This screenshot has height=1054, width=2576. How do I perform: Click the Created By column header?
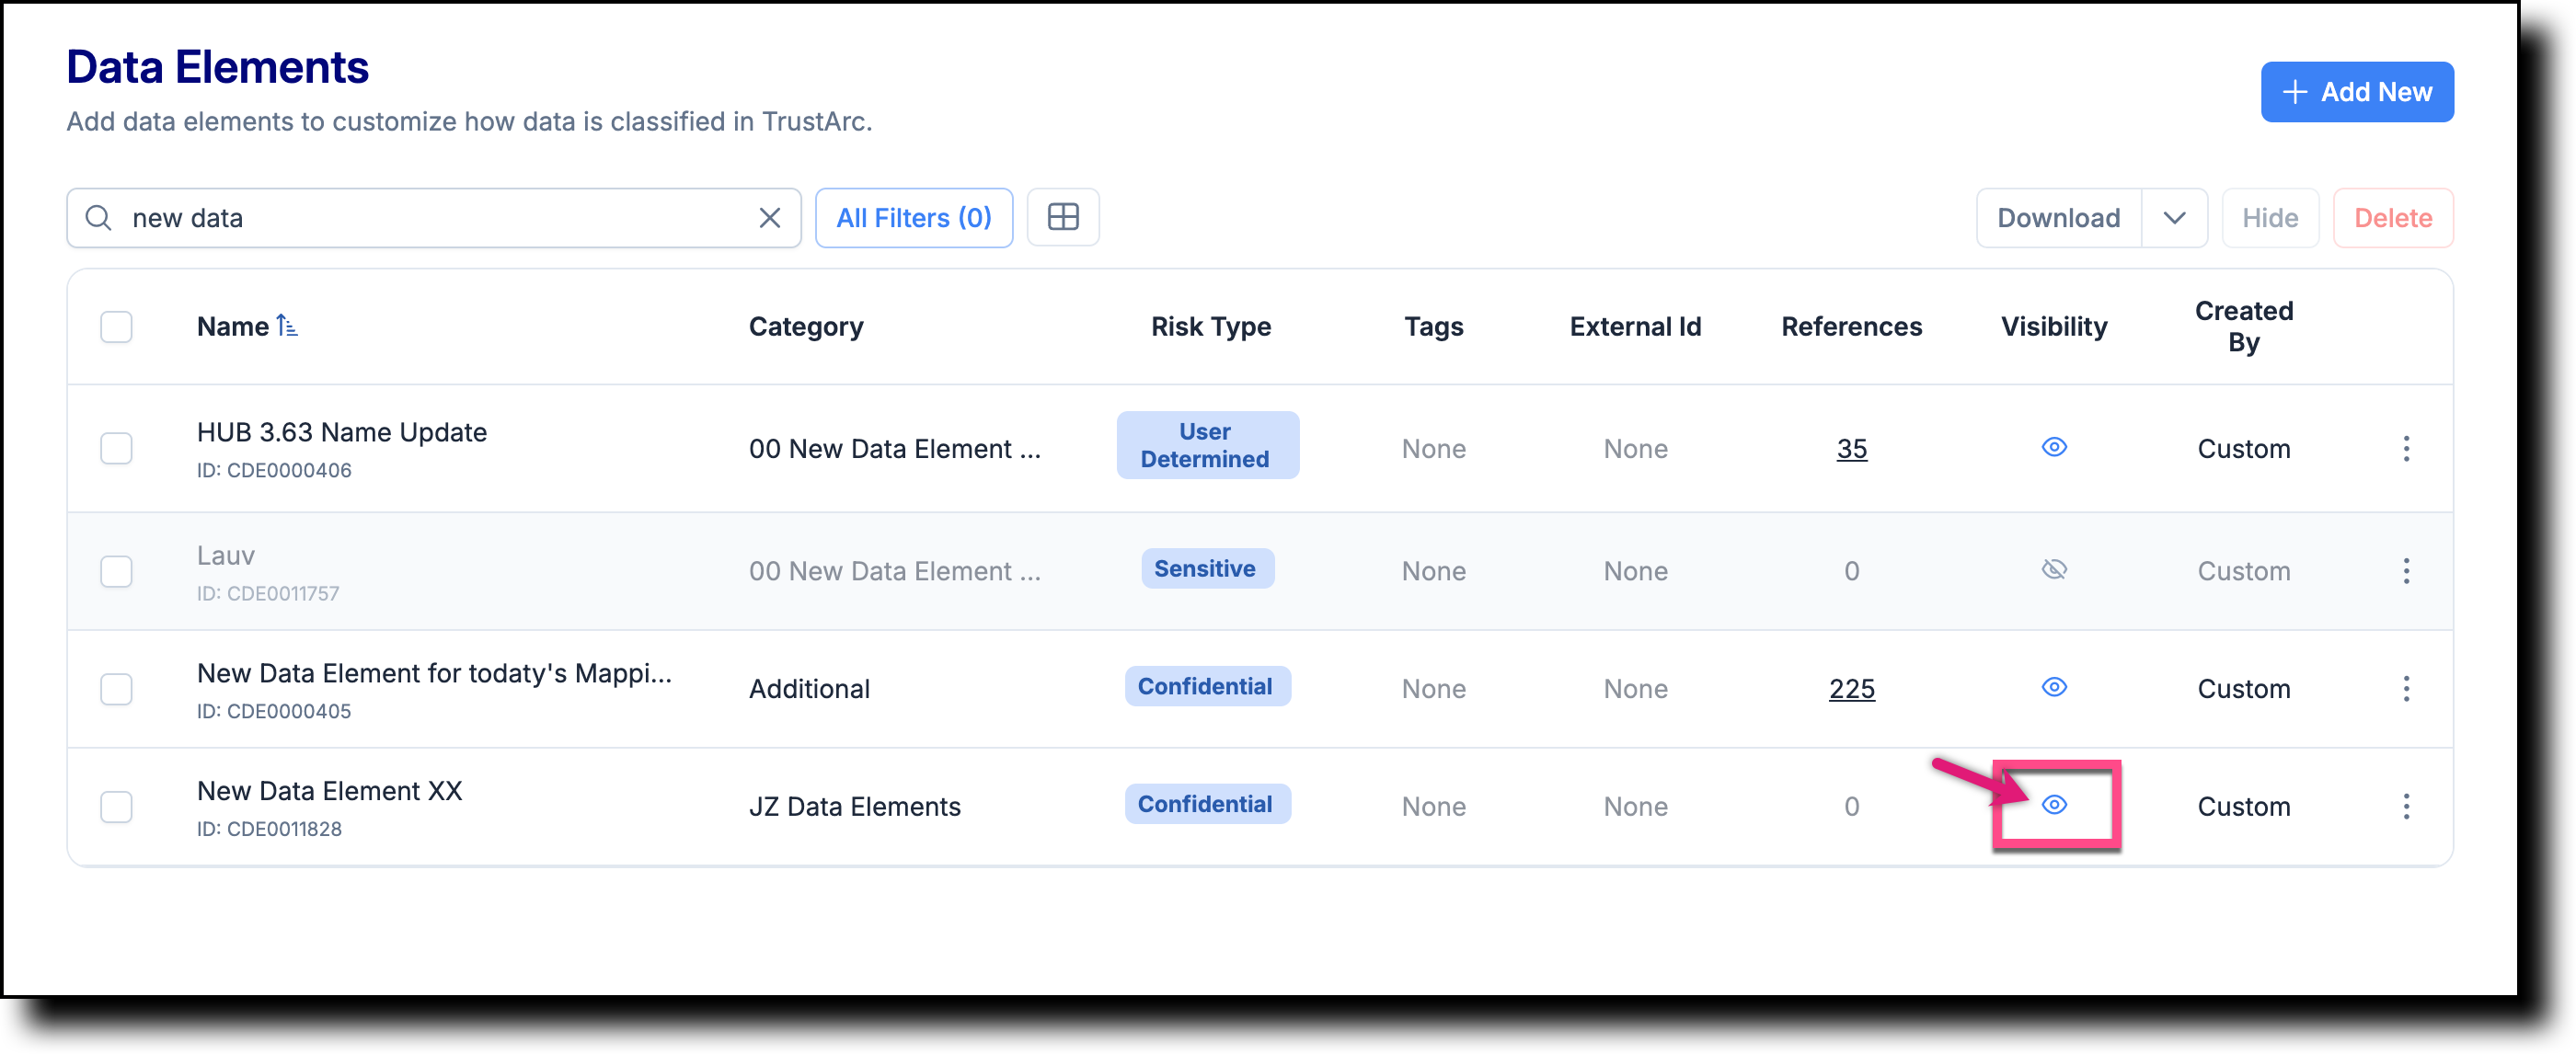click(2243, 326)
